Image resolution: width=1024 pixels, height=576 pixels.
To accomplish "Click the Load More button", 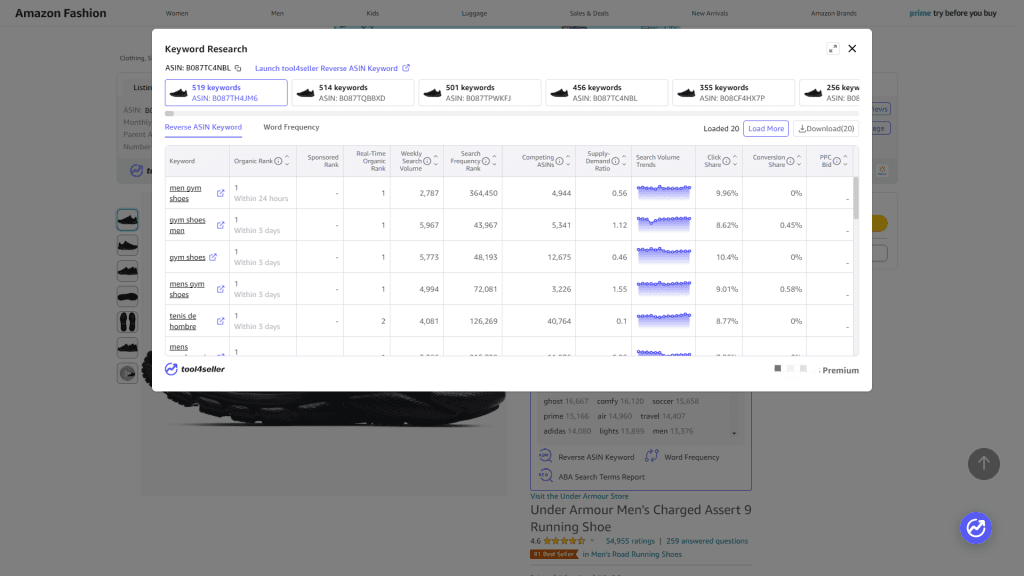I will 766,129.
